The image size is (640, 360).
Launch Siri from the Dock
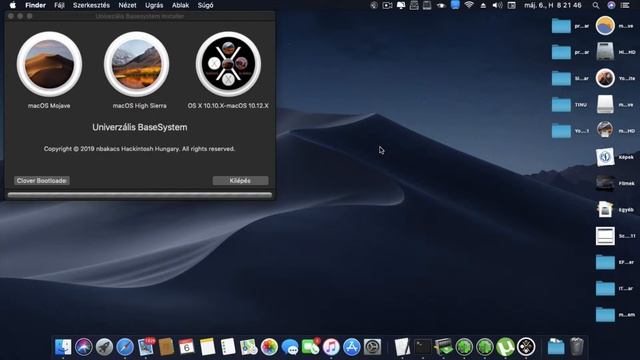click(x=84, y=347)
